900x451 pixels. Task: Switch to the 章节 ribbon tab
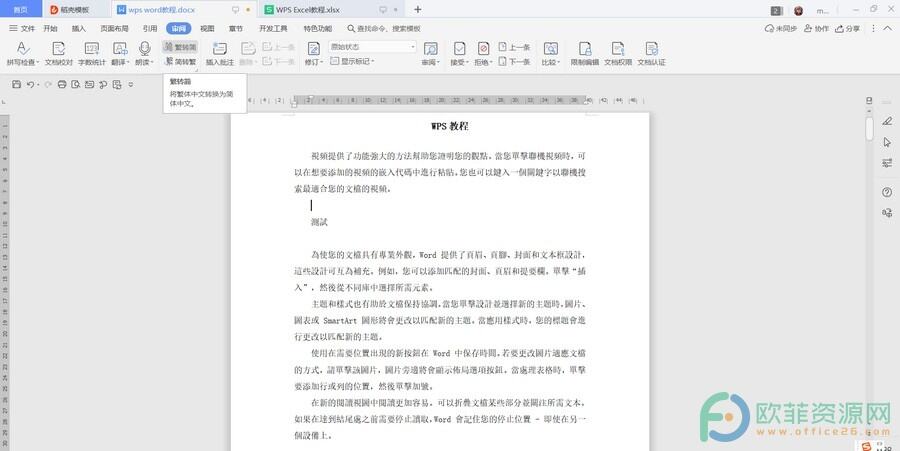tap(235, 28)
